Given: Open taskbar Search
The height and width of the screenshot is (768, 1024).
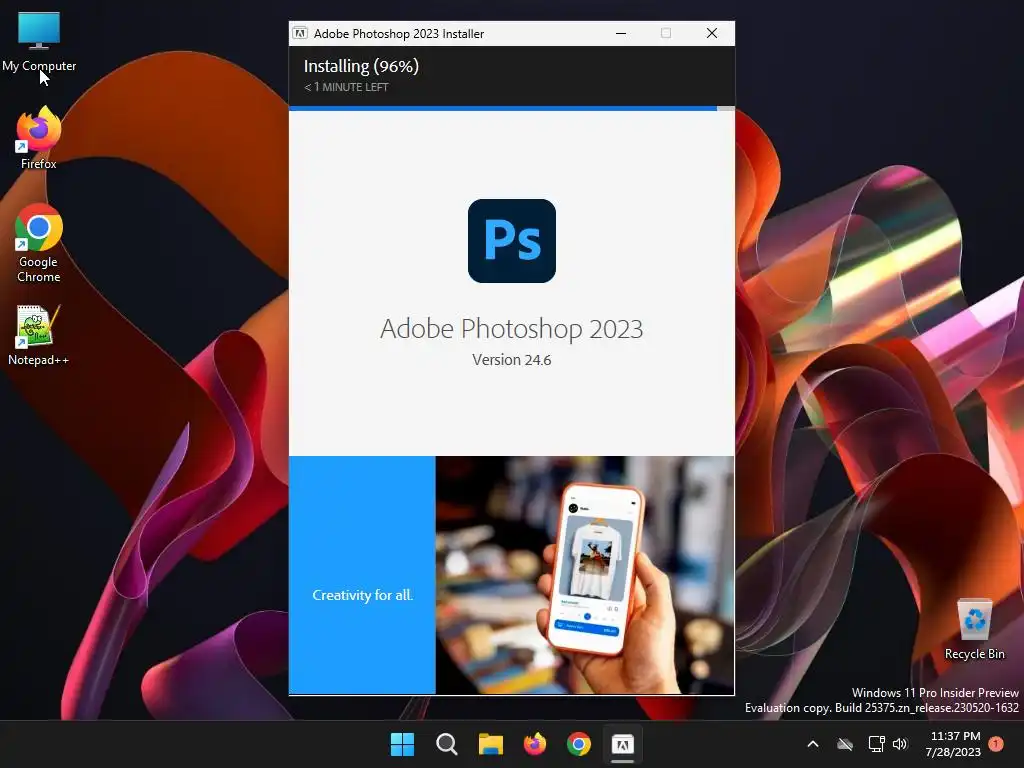Looking at the screenshot, I should pos(447,744).
